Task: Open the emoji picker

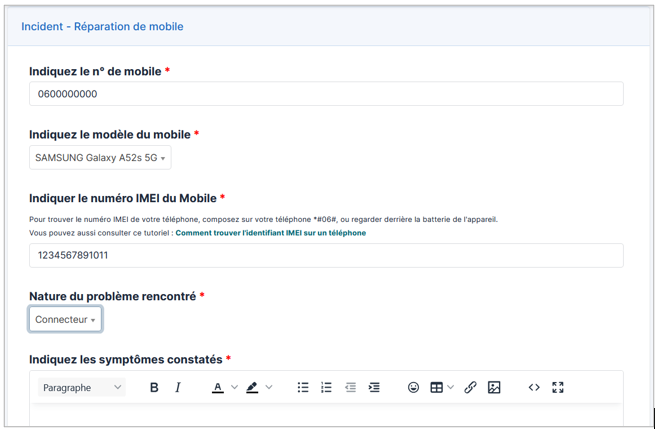Action: pos(413,388)
